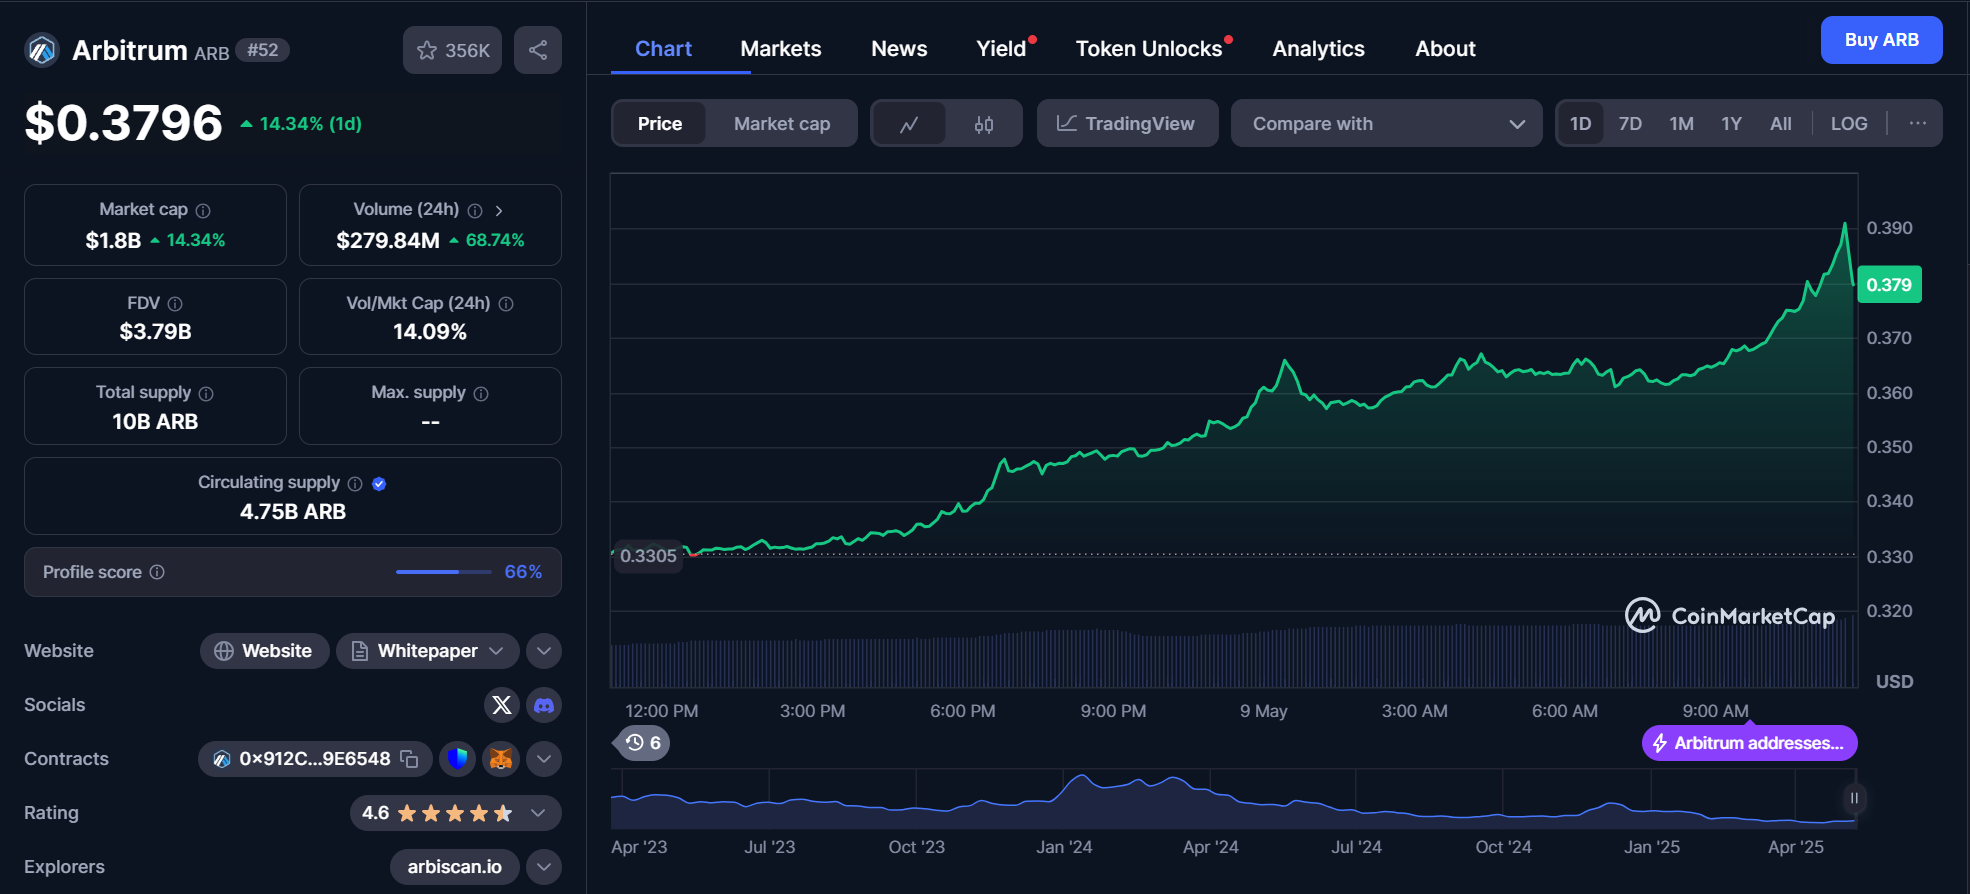Open the Compare with dropdown

pyautogui.click(x=1386, y=124)
